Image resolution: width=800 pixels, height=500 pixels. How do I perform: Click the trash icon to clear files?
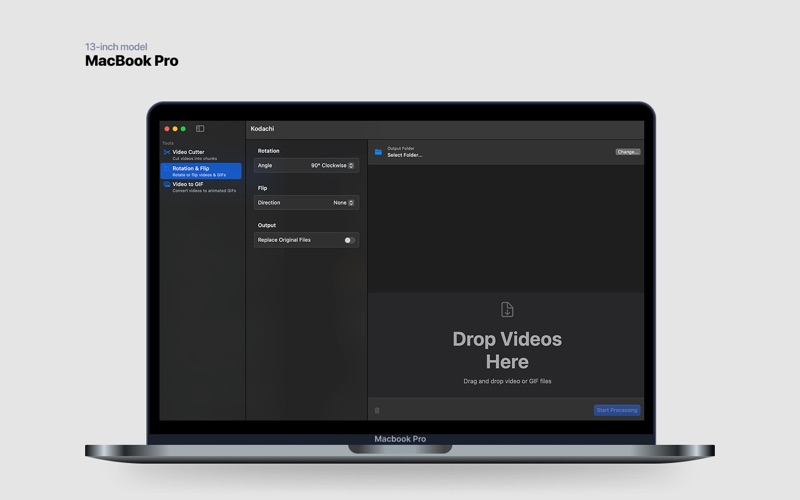(x=377, y=410)
